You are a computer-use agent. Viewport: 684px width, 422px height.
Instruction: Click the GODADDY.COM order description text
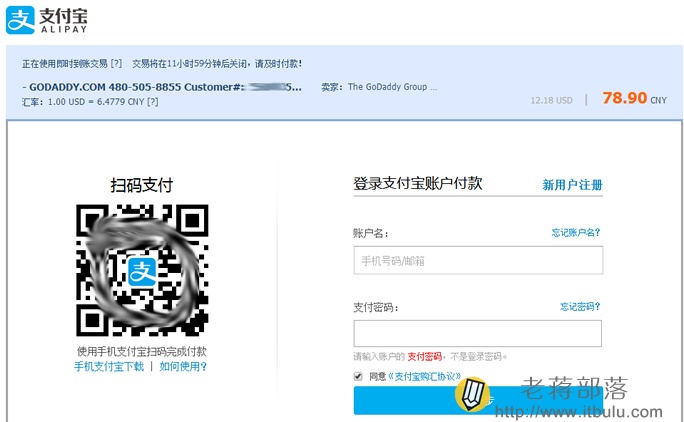[162, 87]
